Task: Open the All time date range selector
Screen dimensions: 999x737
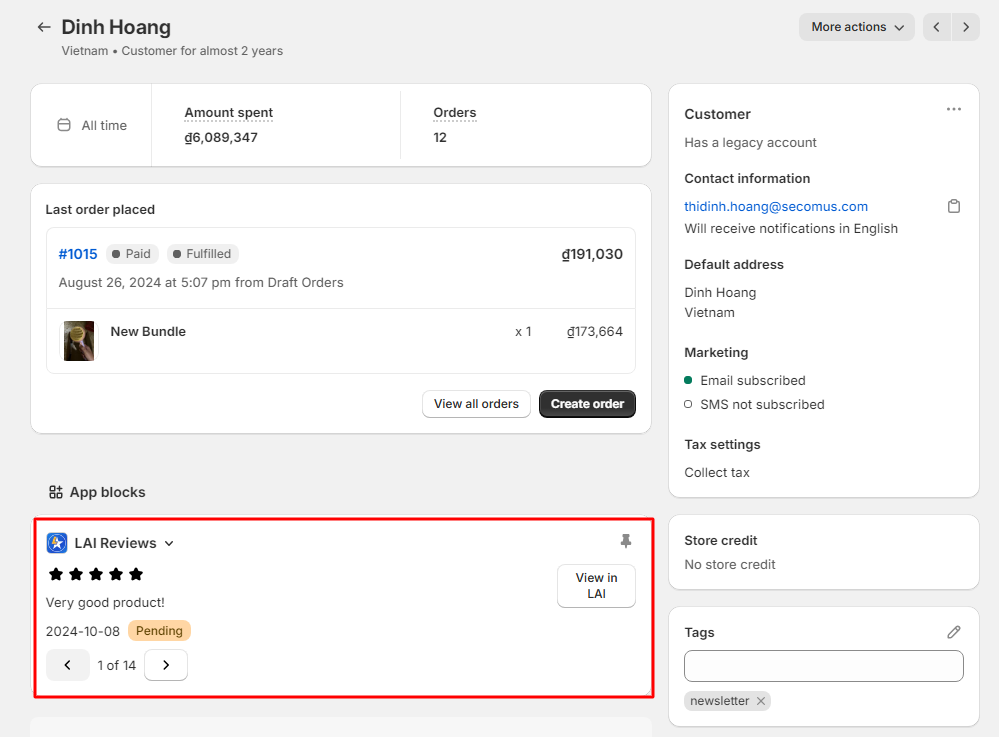Action: point(92,125)
